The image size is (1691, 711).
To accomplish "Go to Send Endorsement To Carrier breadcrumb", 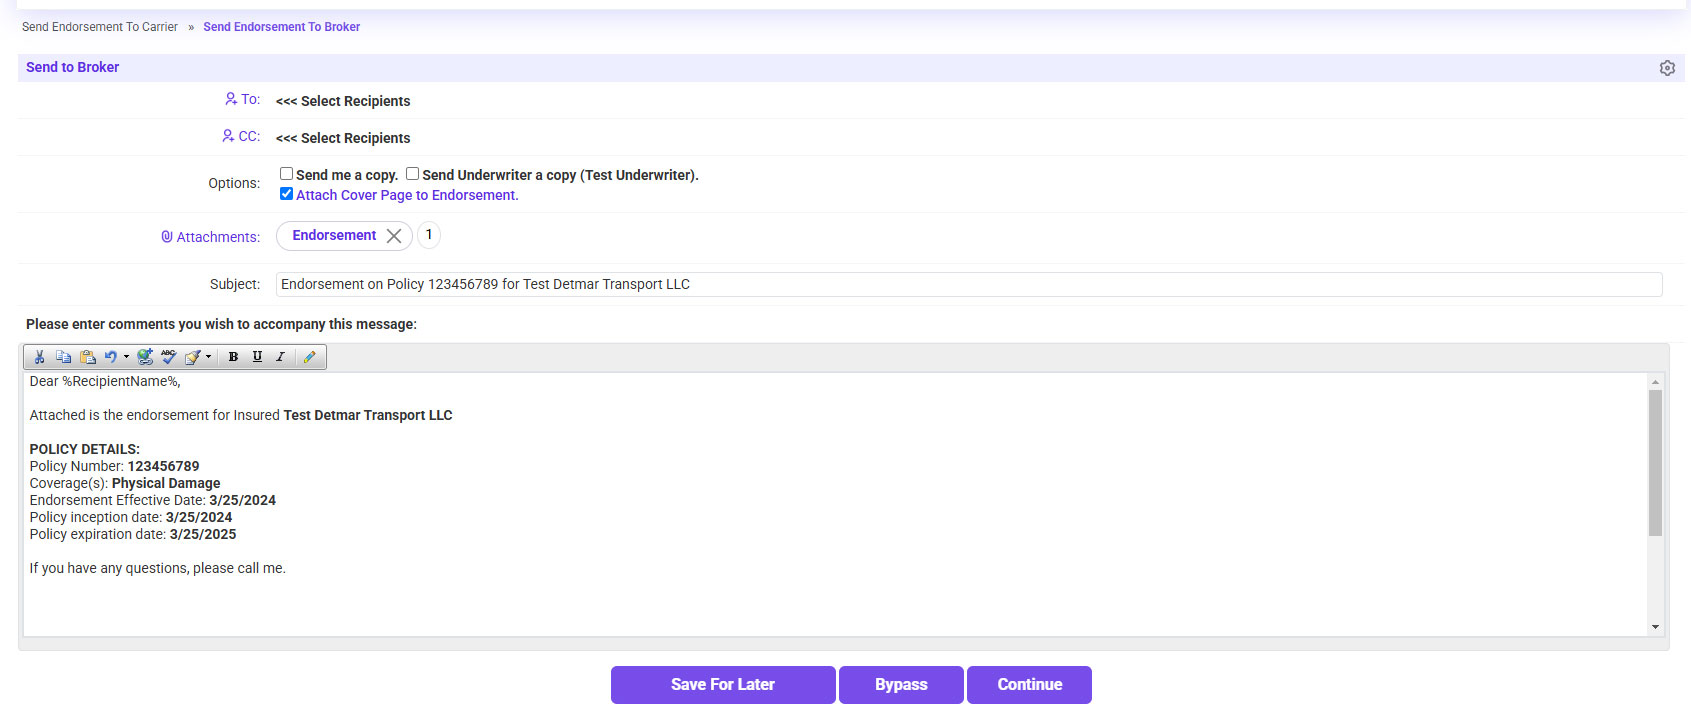I will (100, 27).
